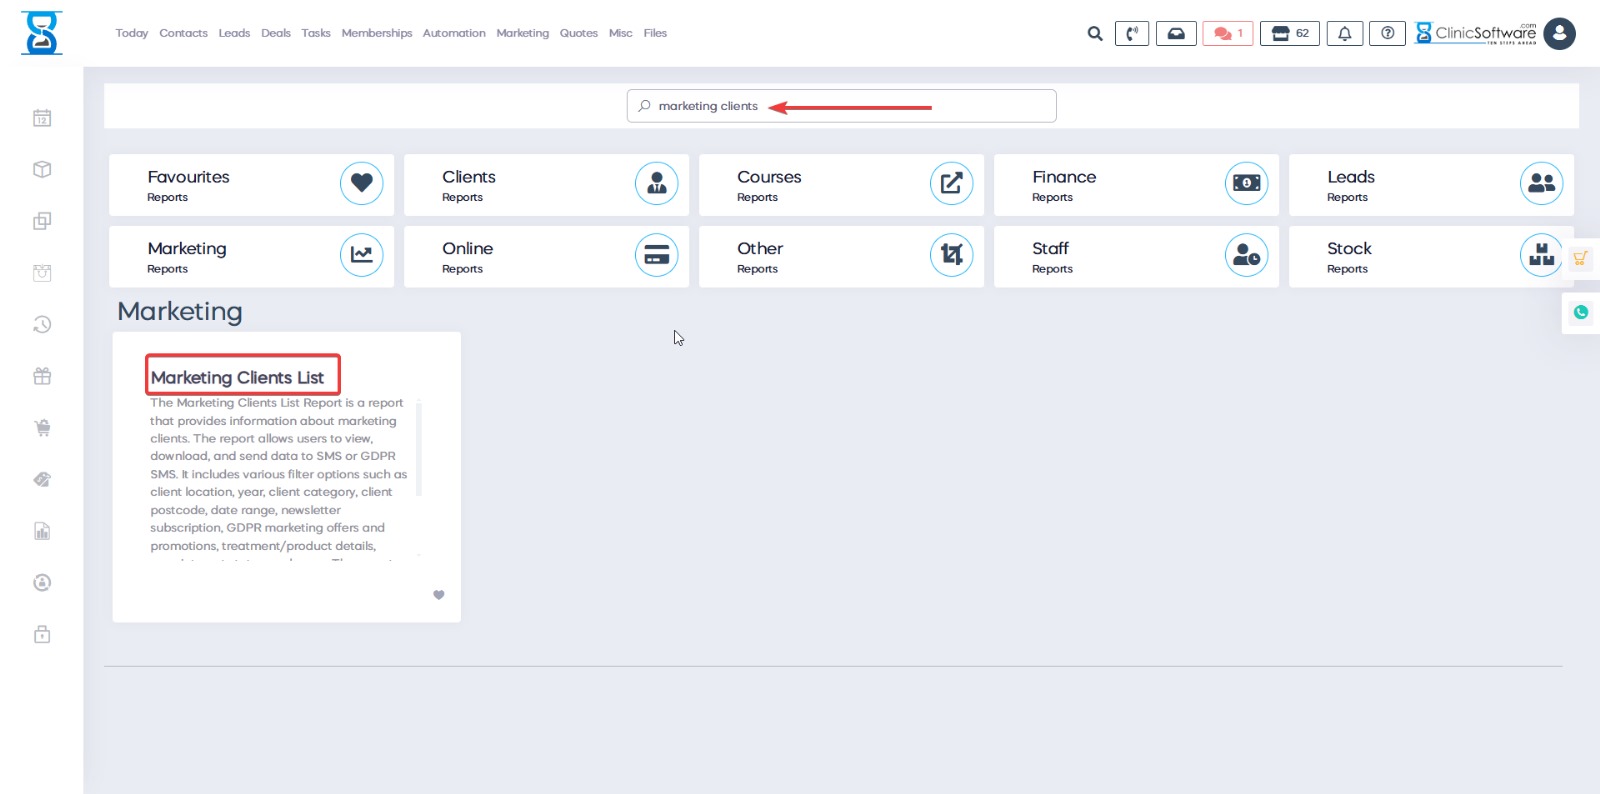1600x794 pixels.
Task: Click the gift icon in left sidebar
Action: click(42, 376)
